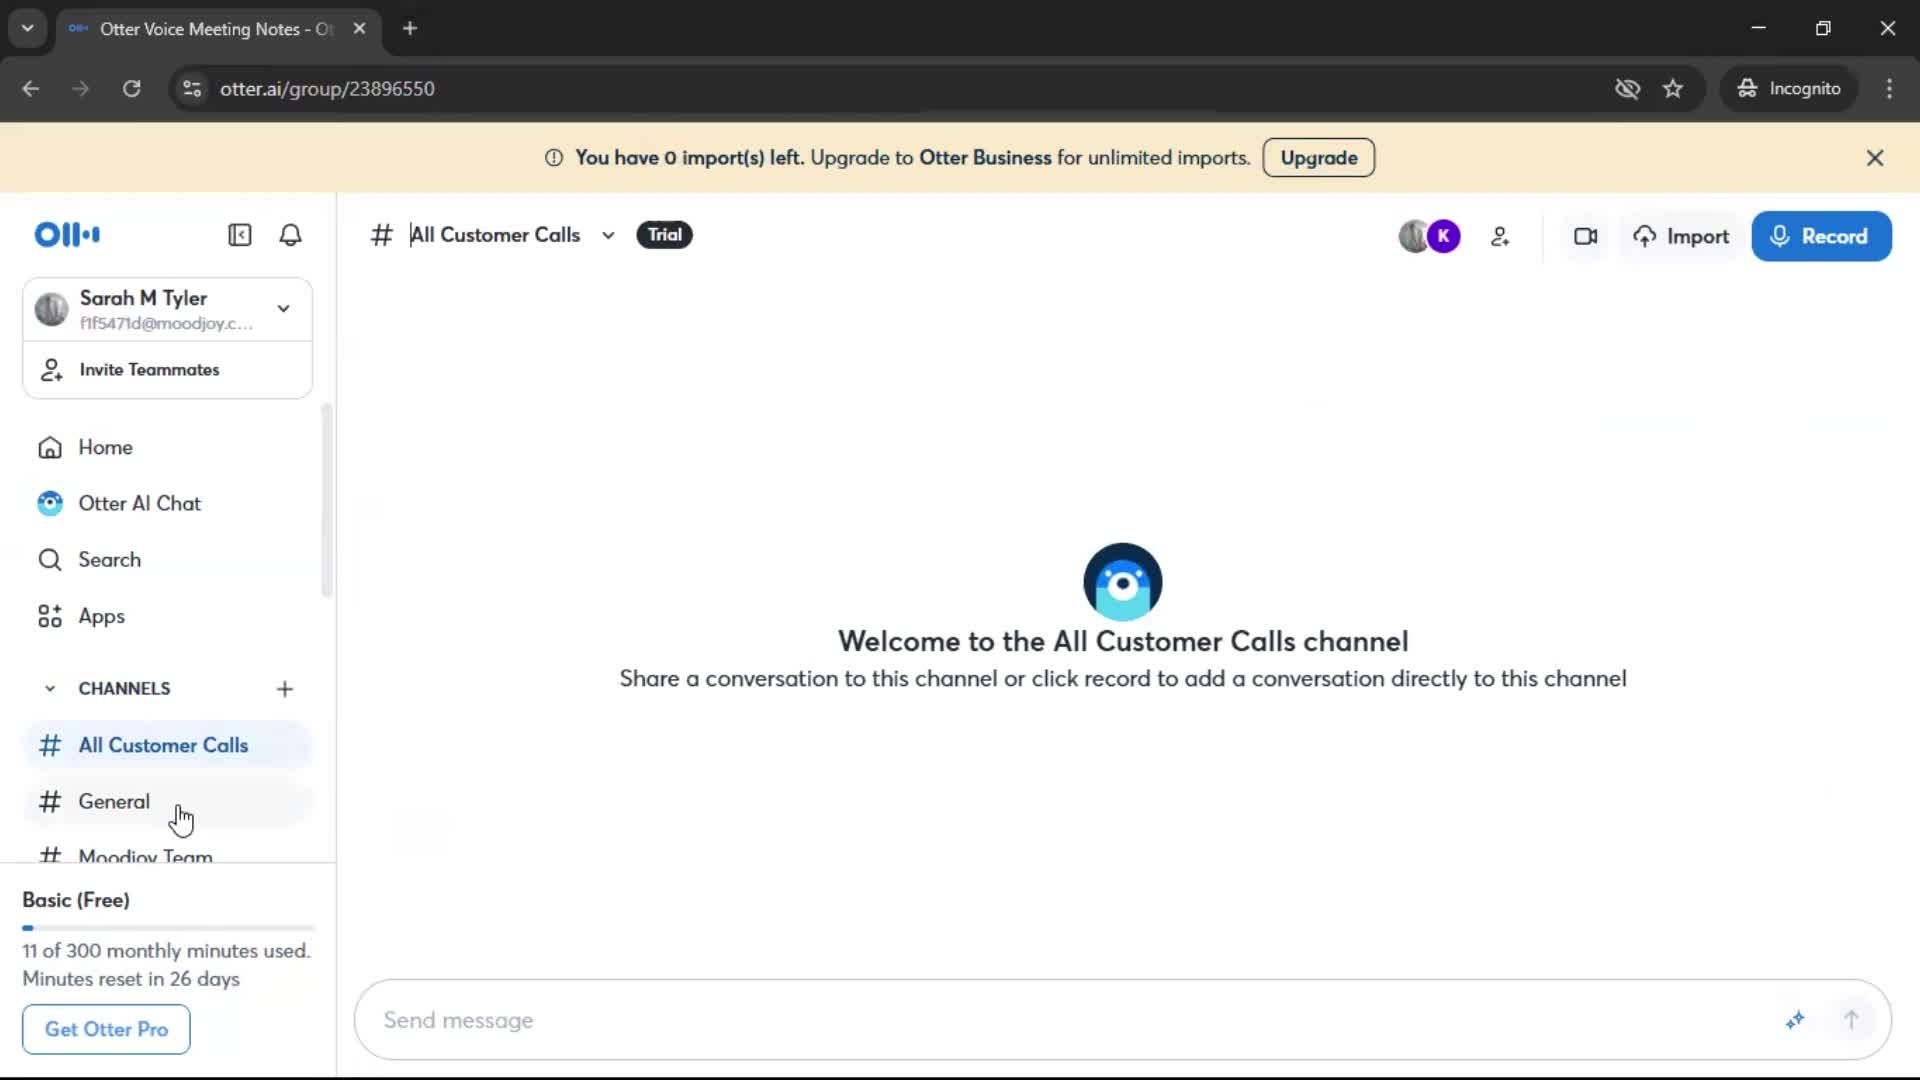Open Chrome three-dot menu

click(1889, 89)
